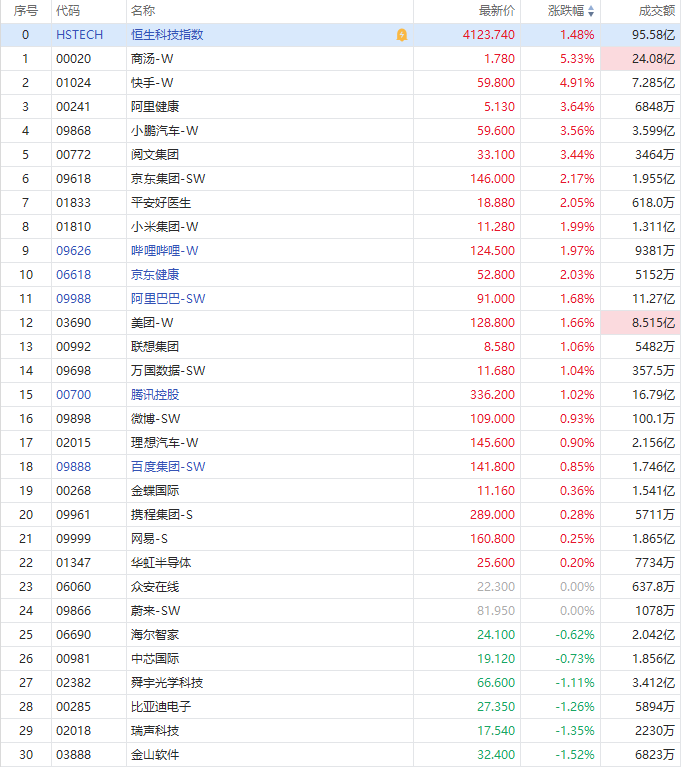
Task: Click 华虹半导体 stock name
Action: (161, 562)
